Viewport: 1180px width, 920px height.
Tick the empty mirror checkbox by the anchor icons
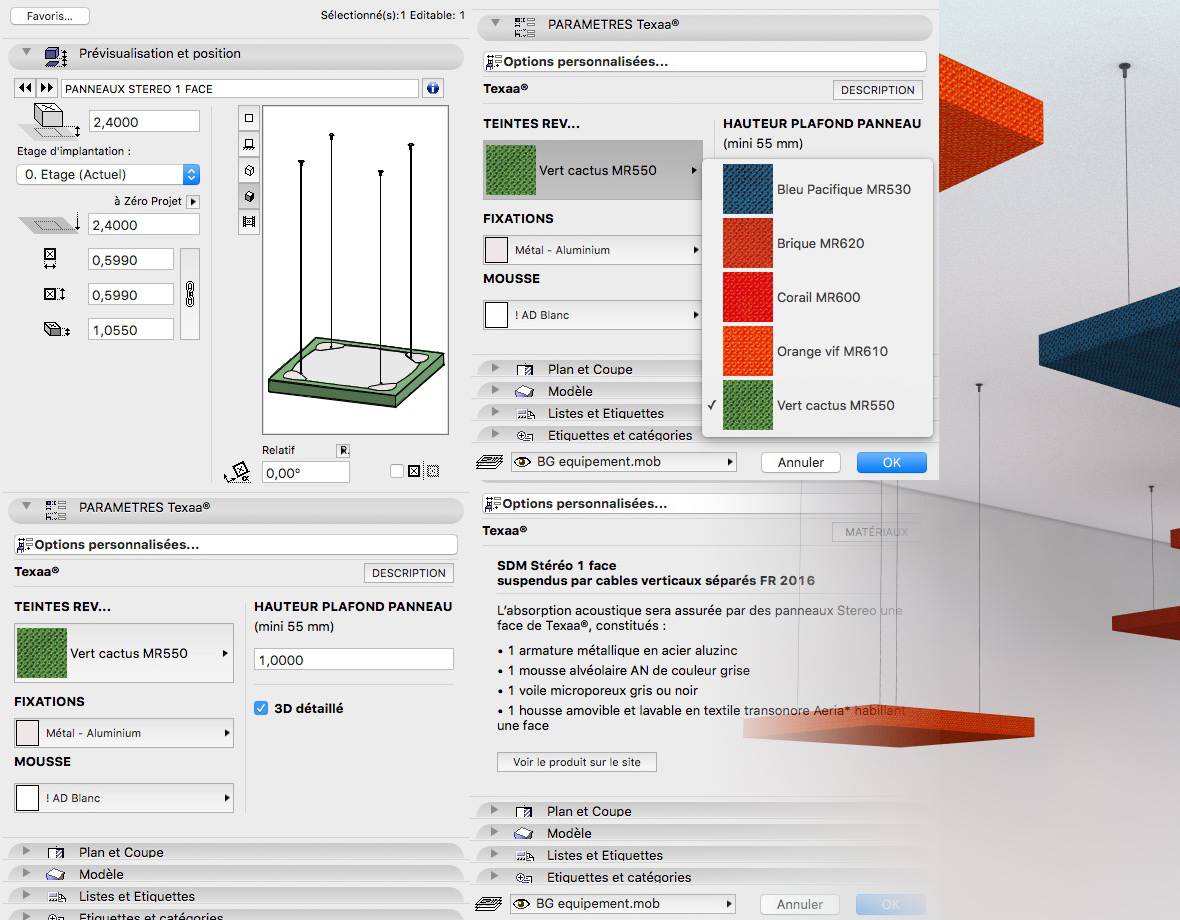[x=397, y=471]
